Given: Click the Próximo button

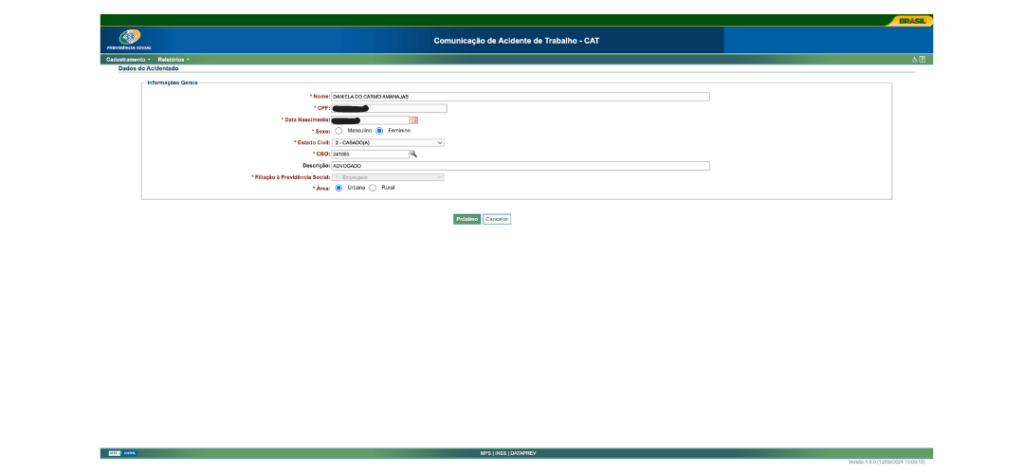Looking at the screenshot, I should pyautogui.click(x=467, y=219).
